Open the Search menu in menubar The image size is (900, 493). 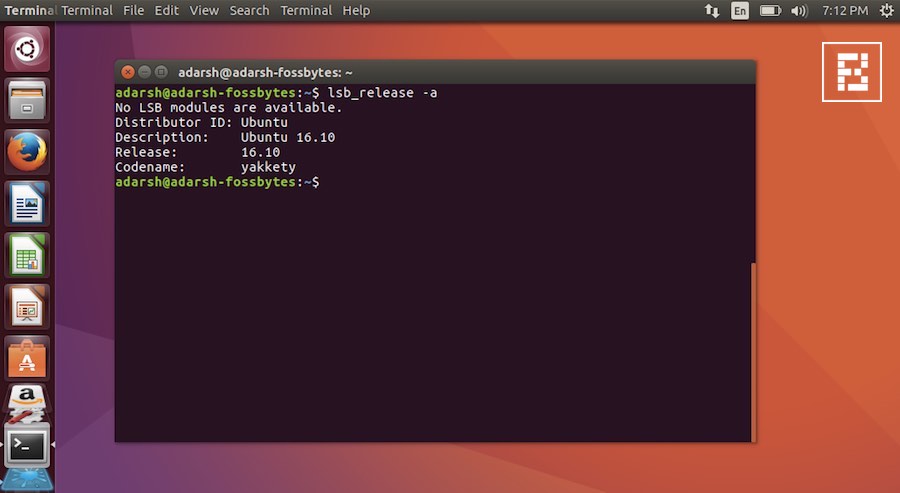click(249, 11)
